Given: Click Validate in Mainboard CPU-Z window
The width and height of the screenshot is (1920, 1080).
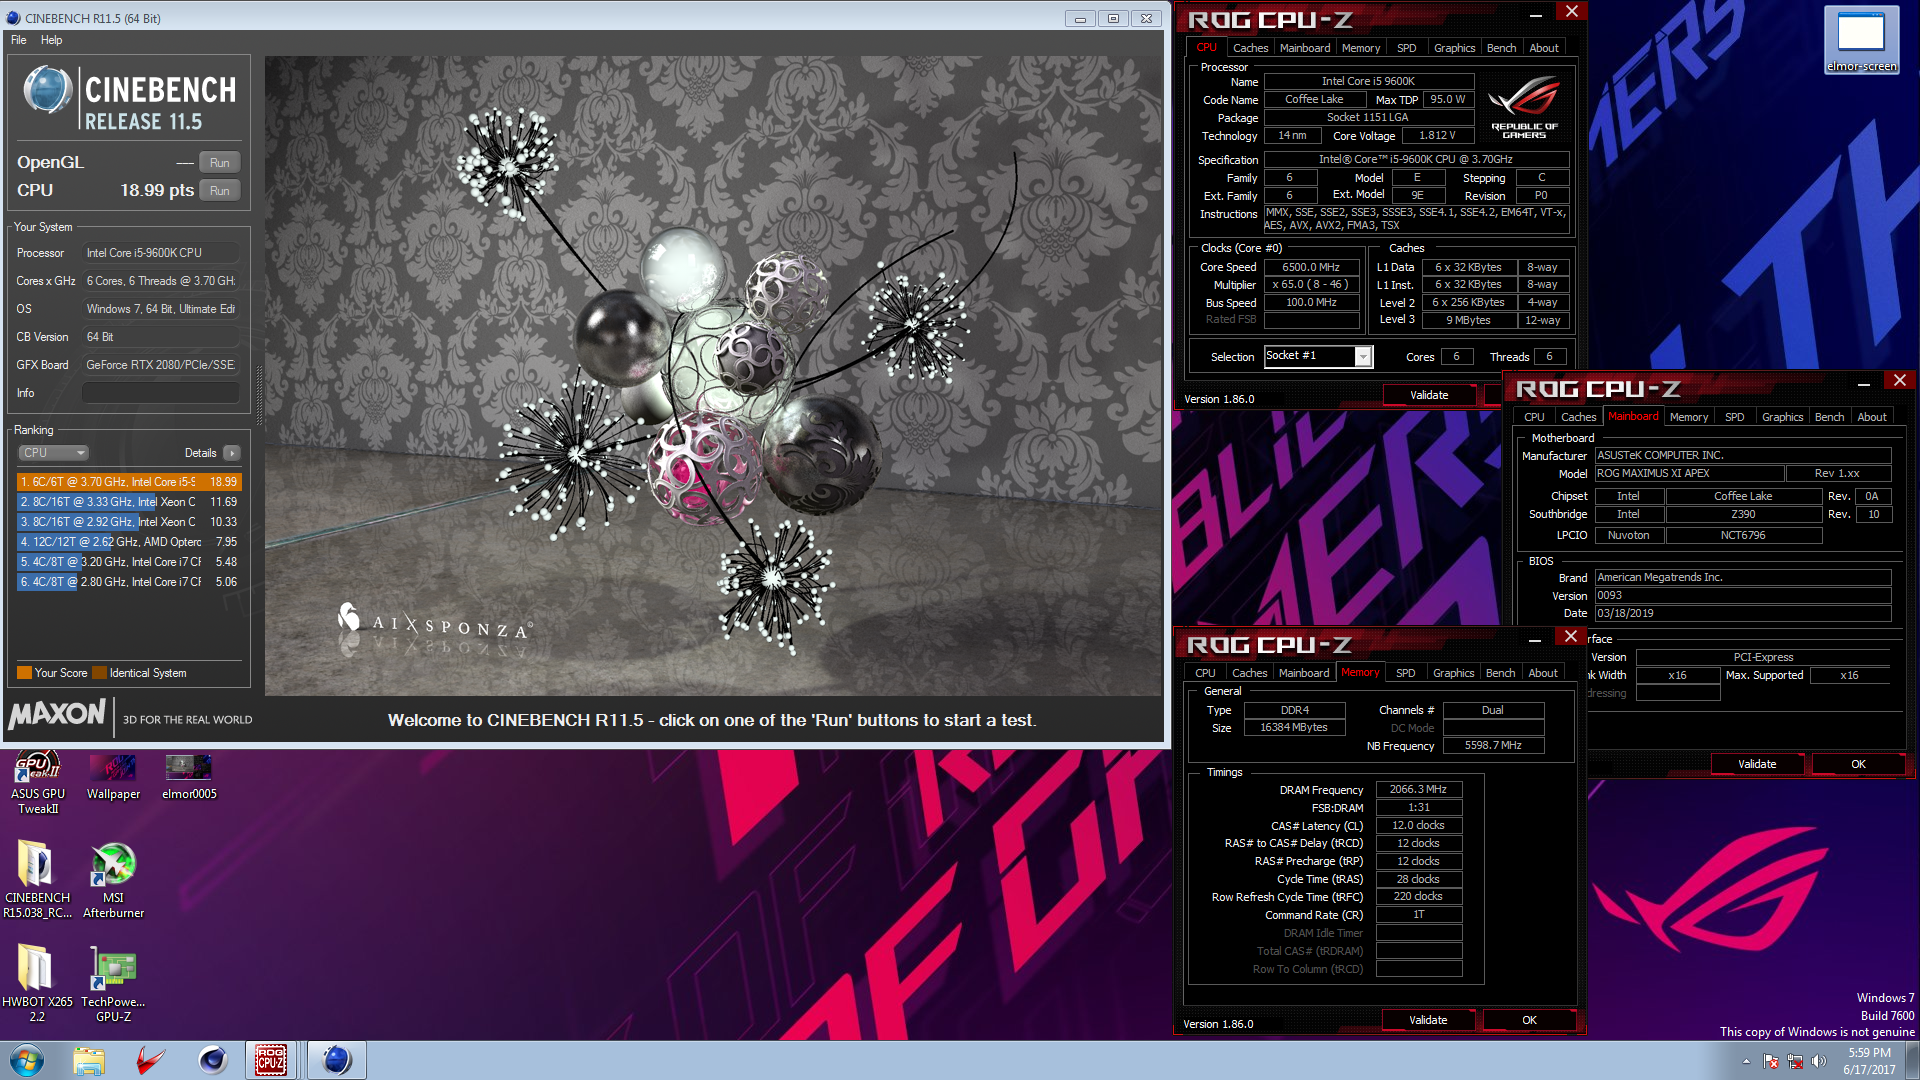Looking at the screenshot, I should (1757, 764).
